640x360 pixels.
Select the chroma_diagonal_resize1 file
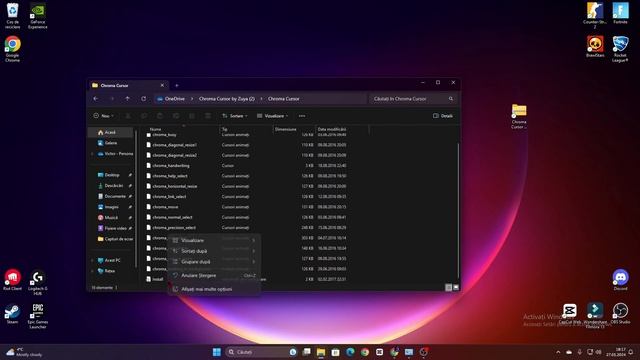pyautogui.click(x=174, y=145)
